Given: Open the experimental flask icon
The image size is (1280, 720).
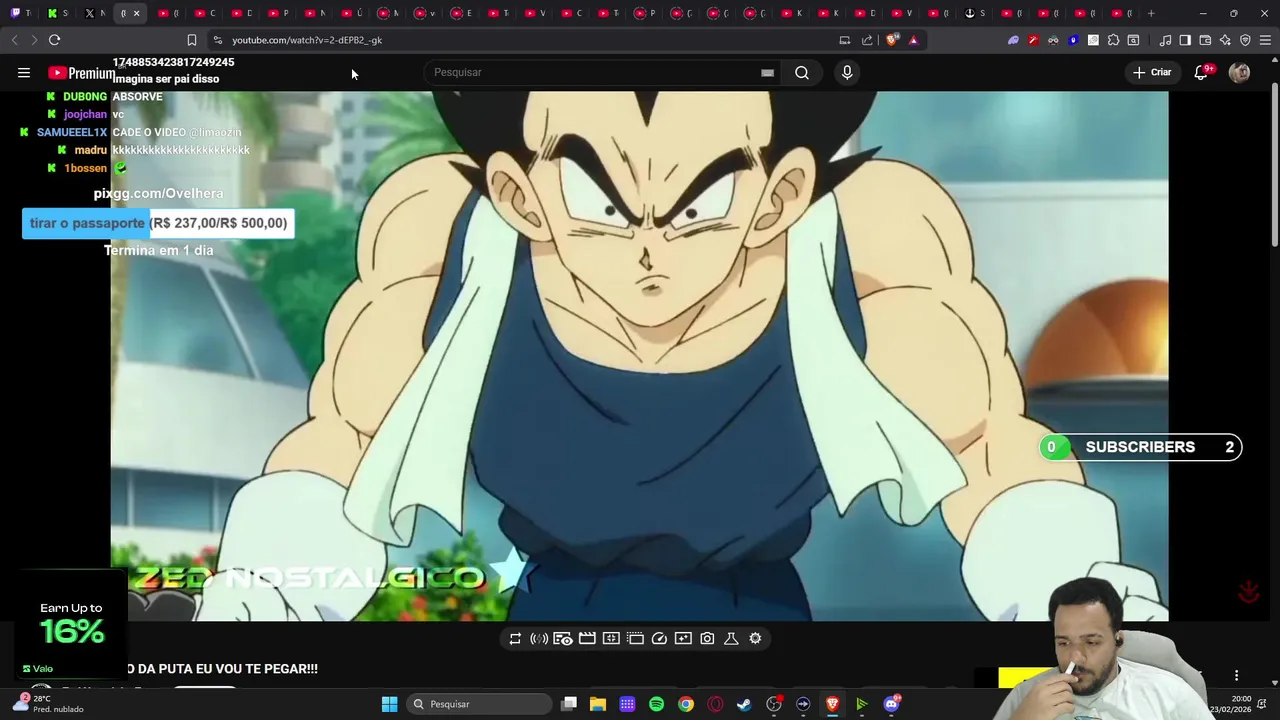Looking at the screenshot, I should coord(731,638).
